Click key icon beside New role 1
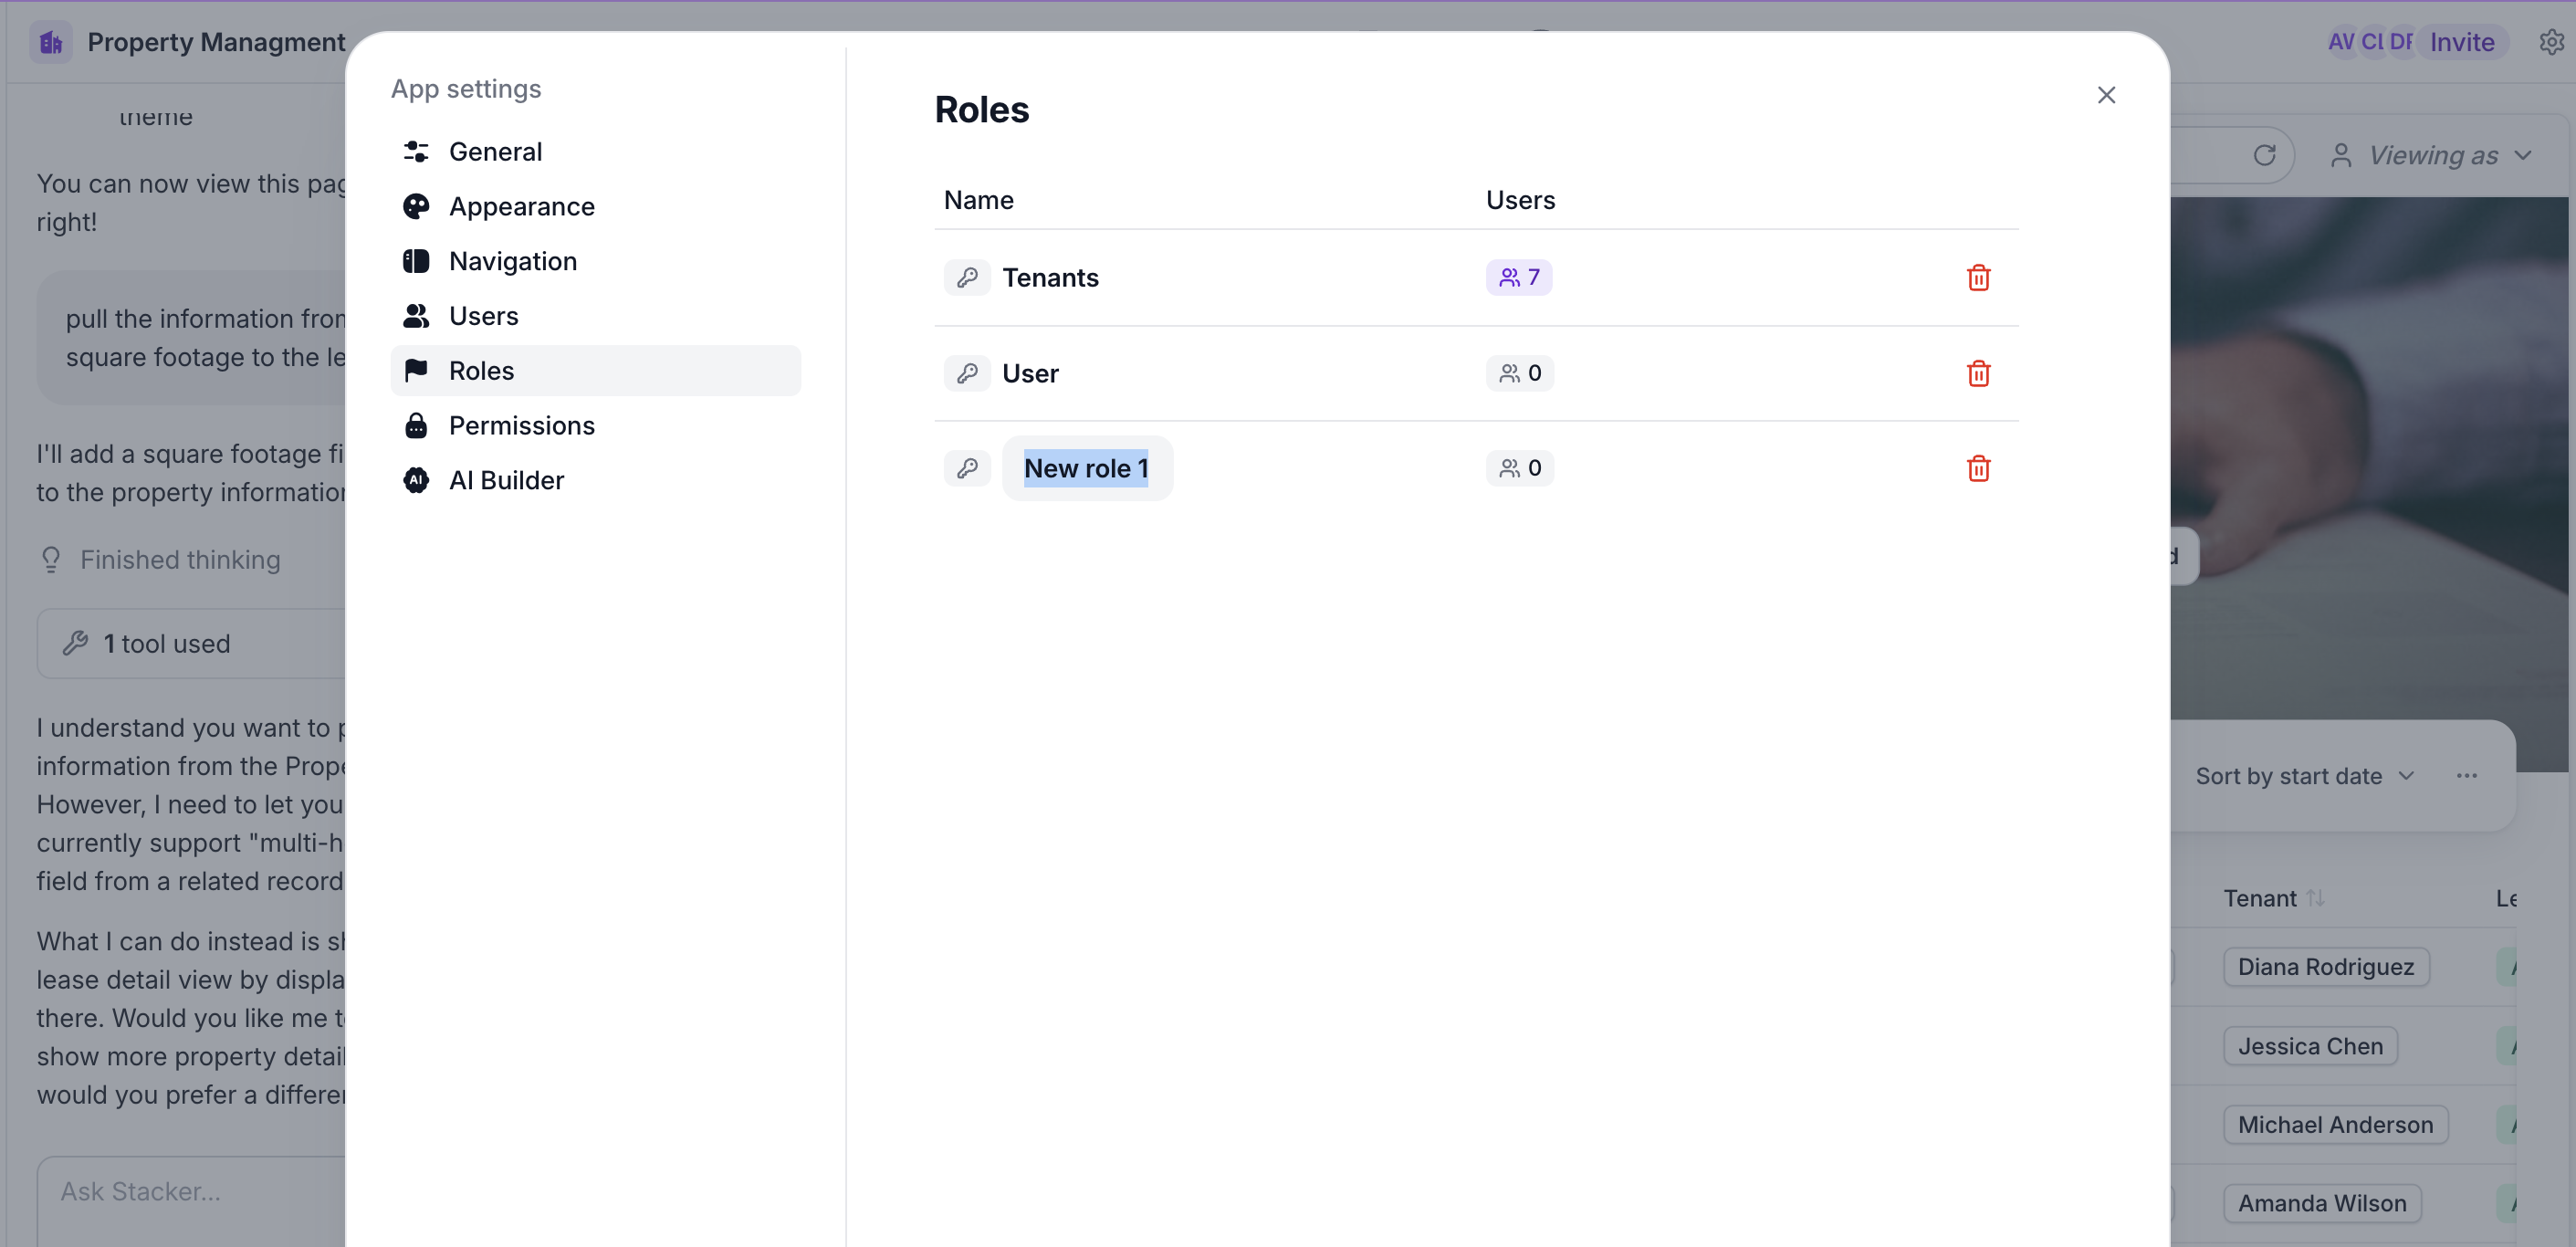This screenshot has height=1247, width=2576. (966, 468)
